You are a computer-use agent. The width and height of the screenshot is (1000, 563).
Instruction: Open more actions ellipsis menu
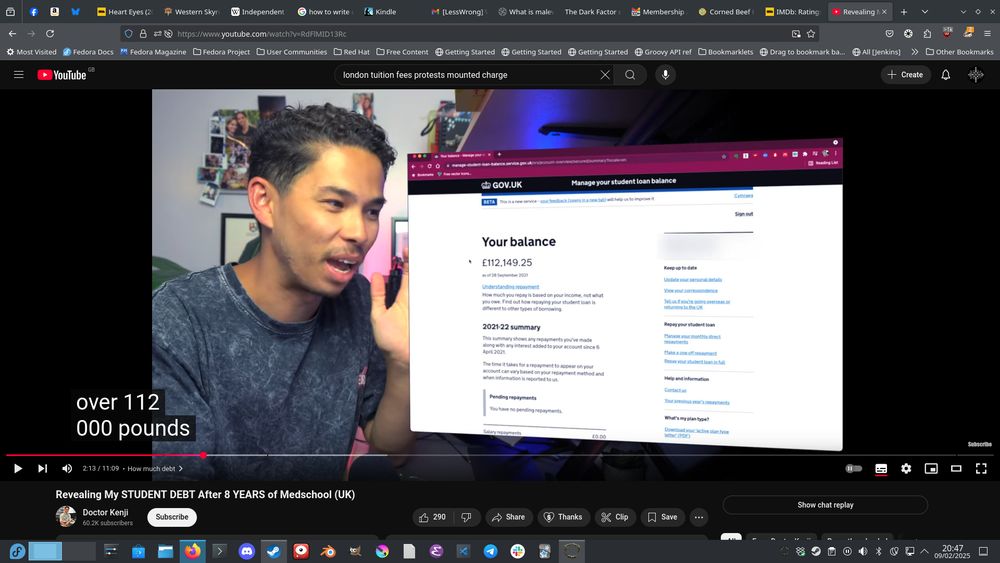(x=699, y=517)
